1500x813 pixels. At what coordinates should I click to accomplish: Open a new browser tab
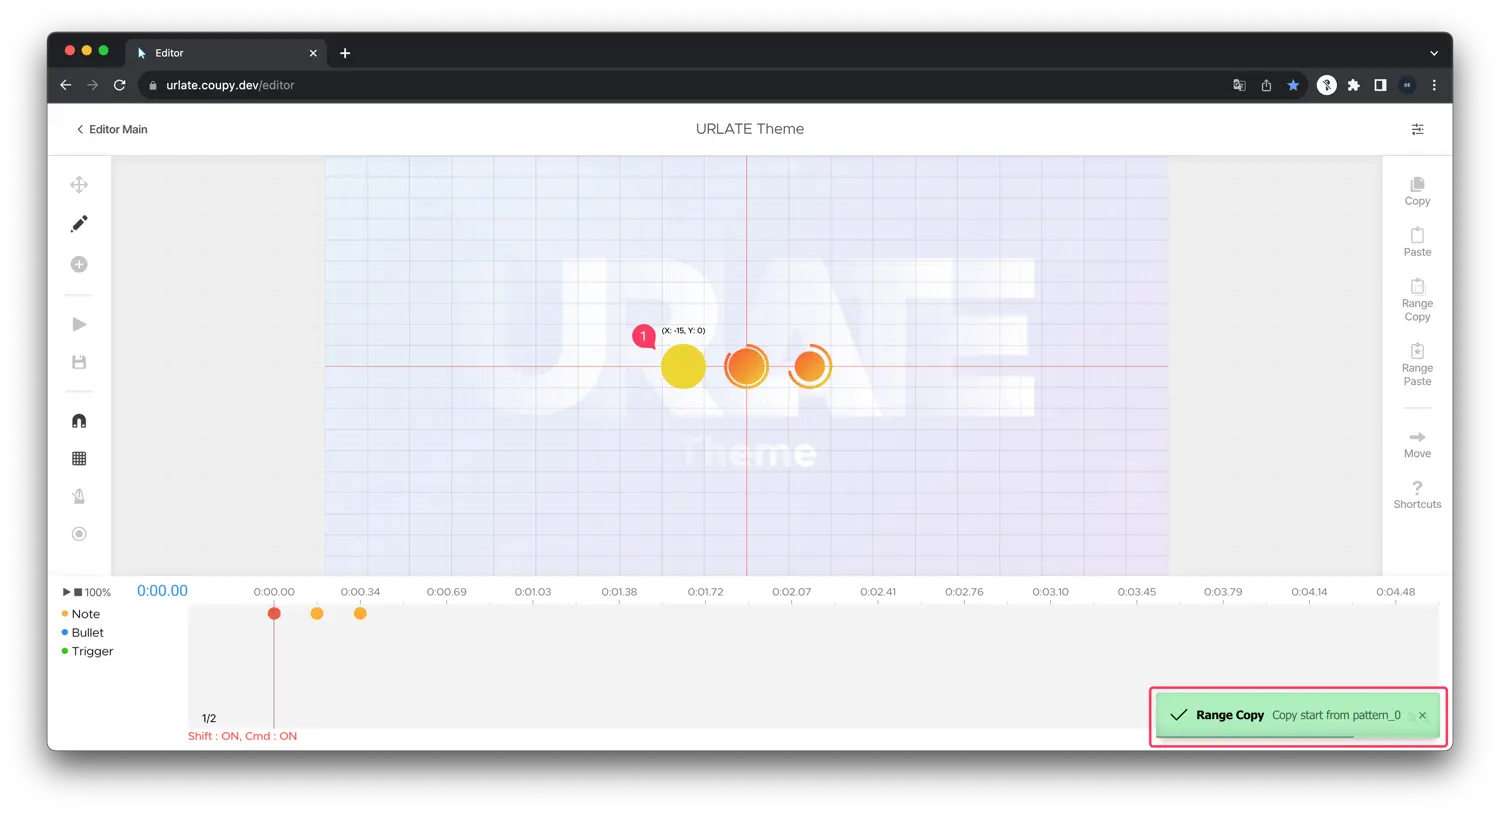[345, 53]
